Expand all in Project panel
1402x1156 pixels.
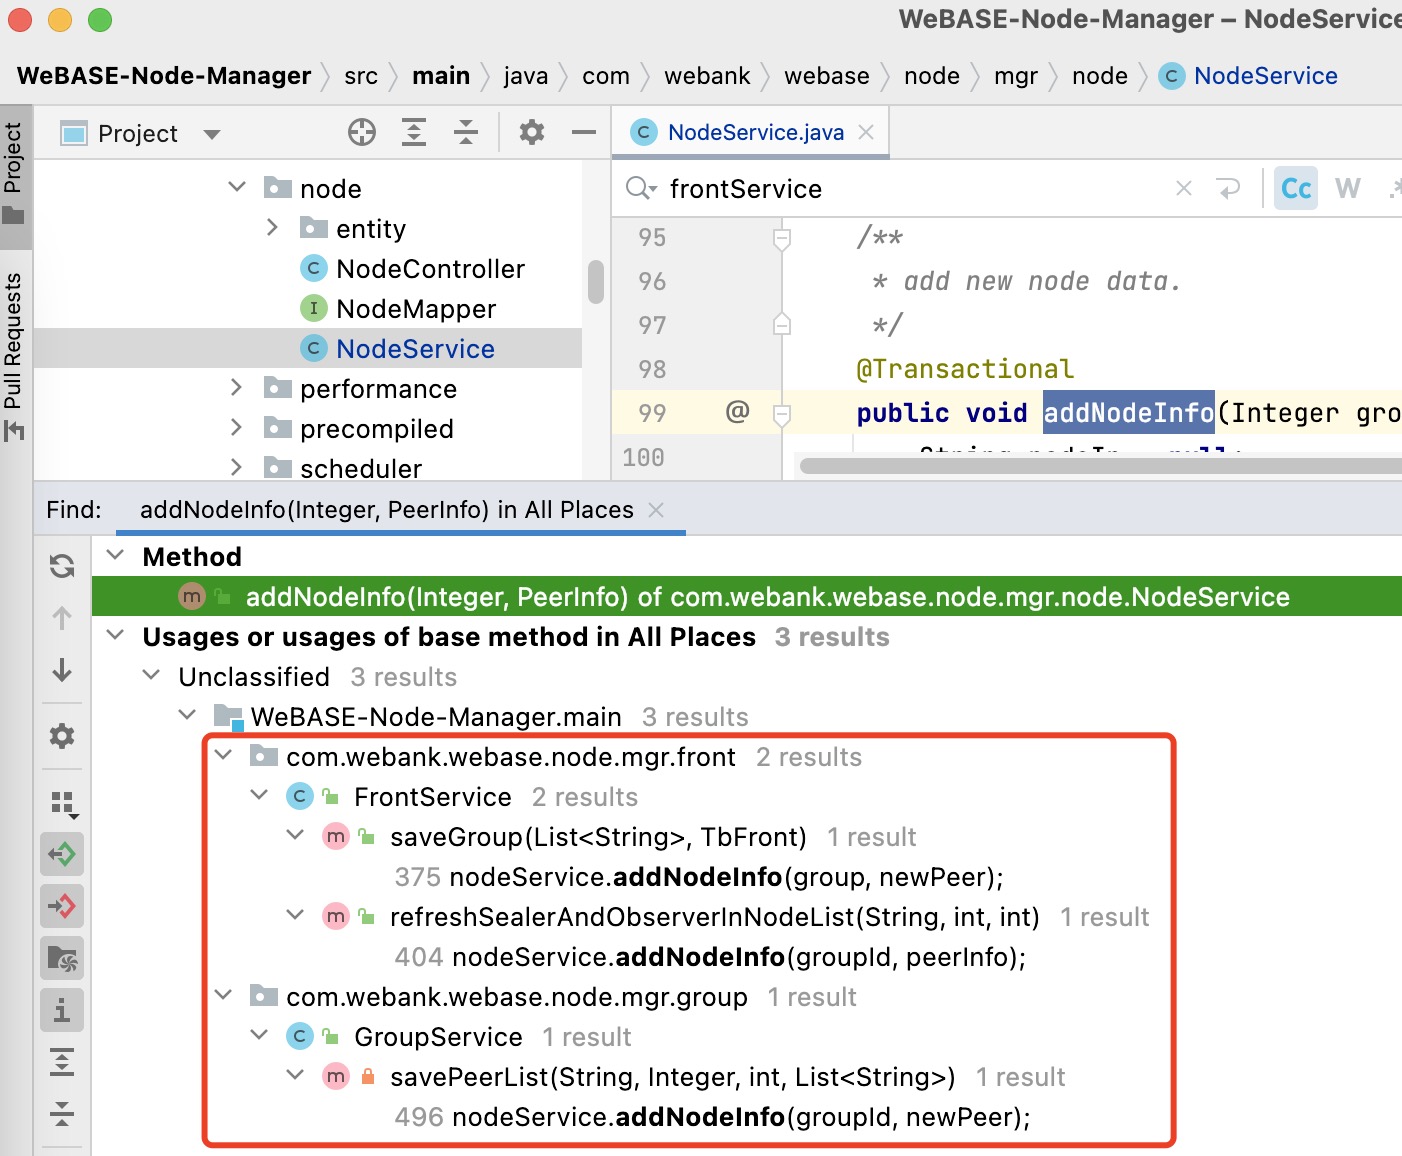click(x=414, y=132)
